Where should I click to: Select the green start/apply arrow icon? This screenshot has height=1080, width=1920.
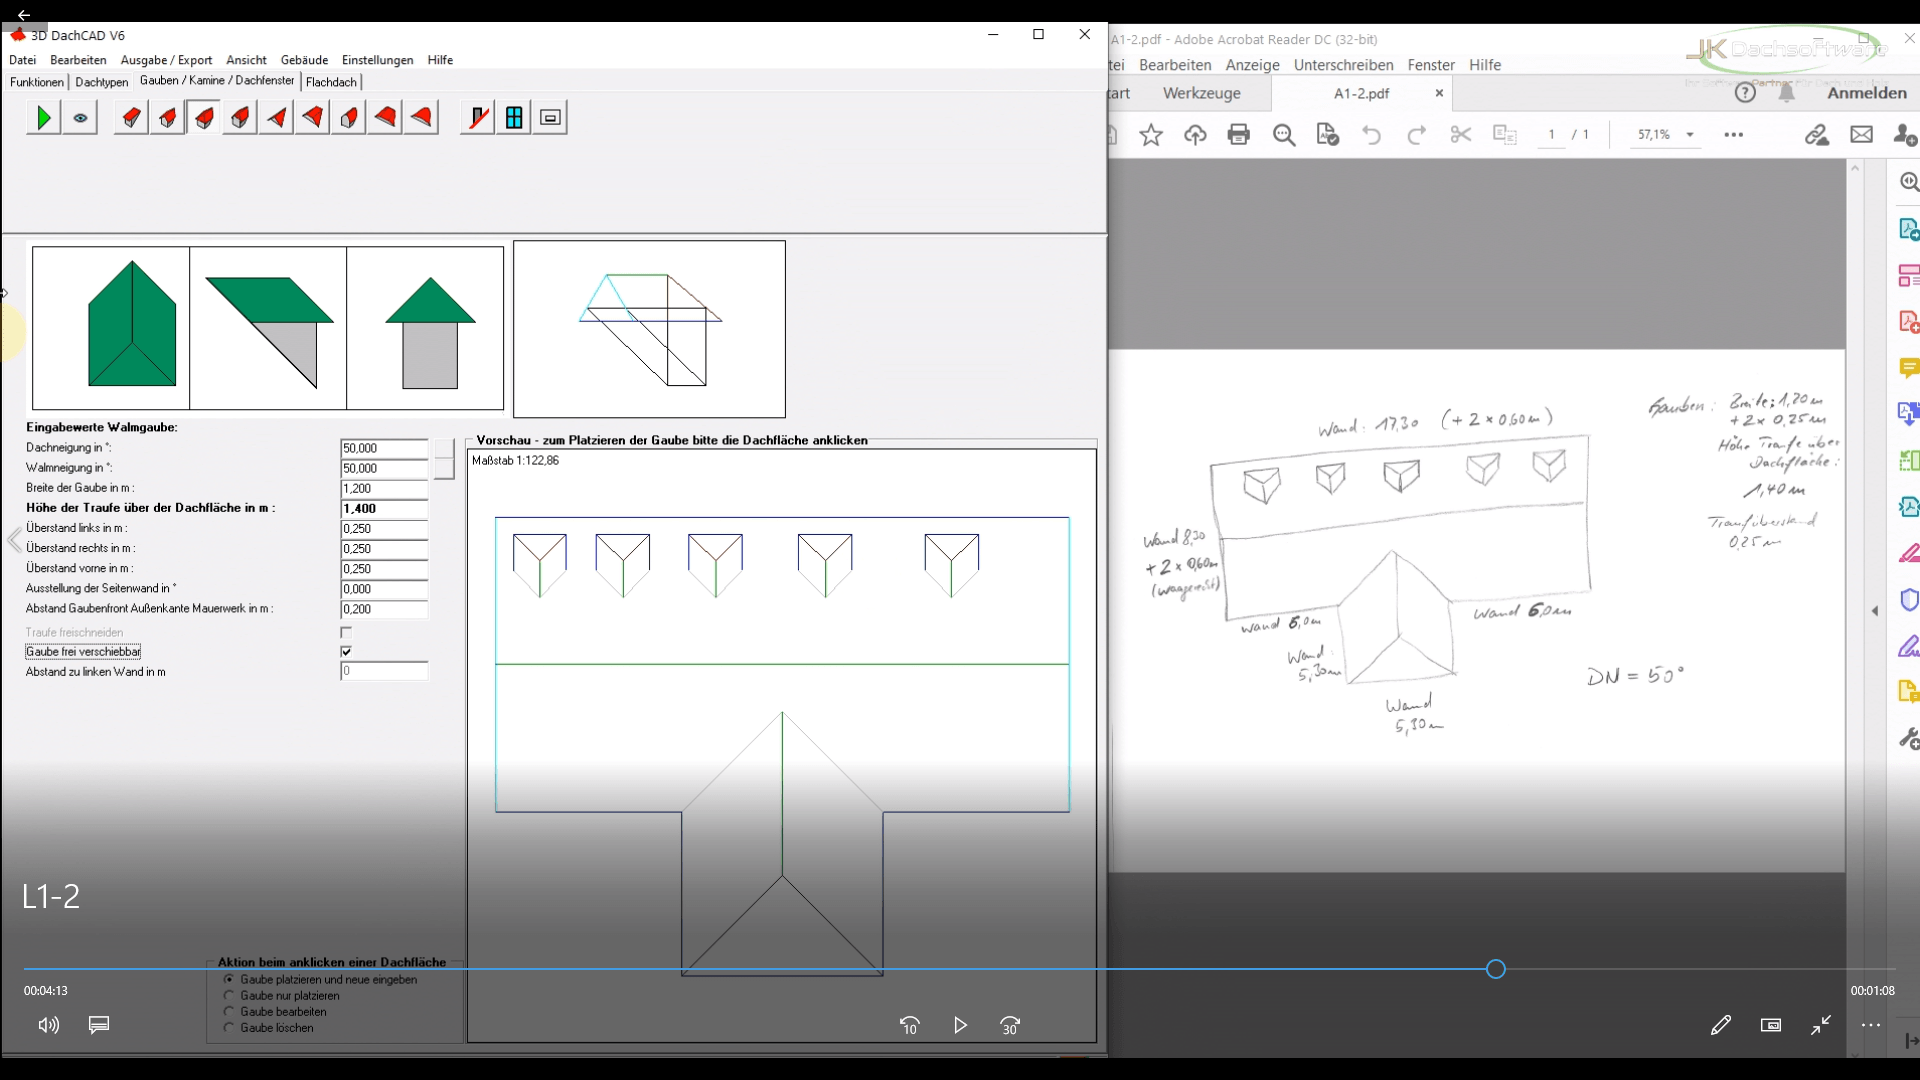[43, 117]
